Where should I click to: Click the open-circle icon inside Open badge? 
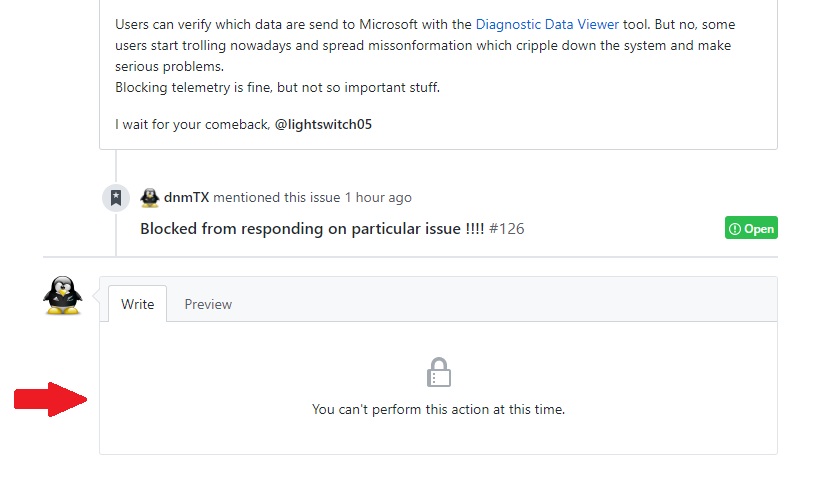[735, 229]
